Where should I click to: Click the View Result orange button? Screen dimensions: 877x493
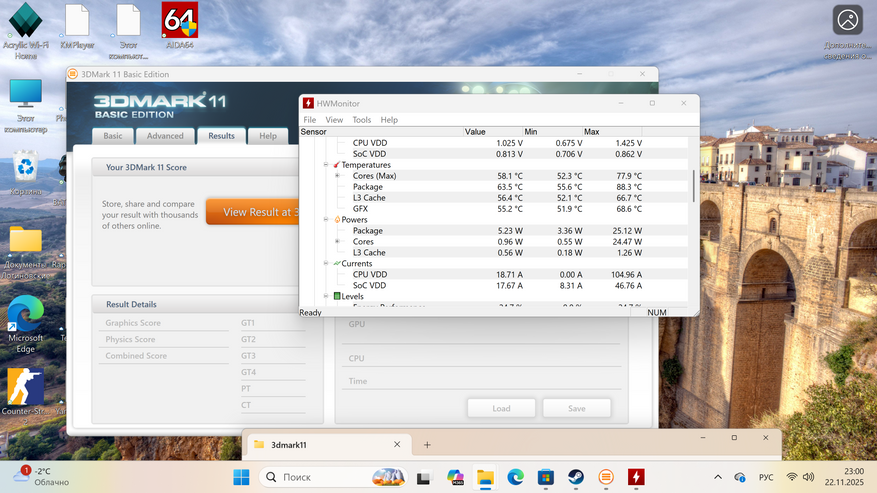253,212
